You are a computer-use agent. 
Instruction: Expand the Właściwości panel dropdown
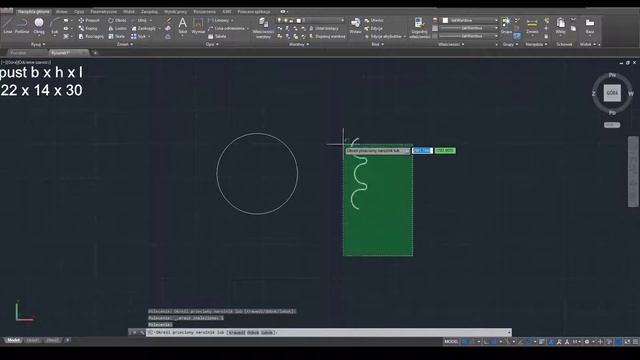451,44
